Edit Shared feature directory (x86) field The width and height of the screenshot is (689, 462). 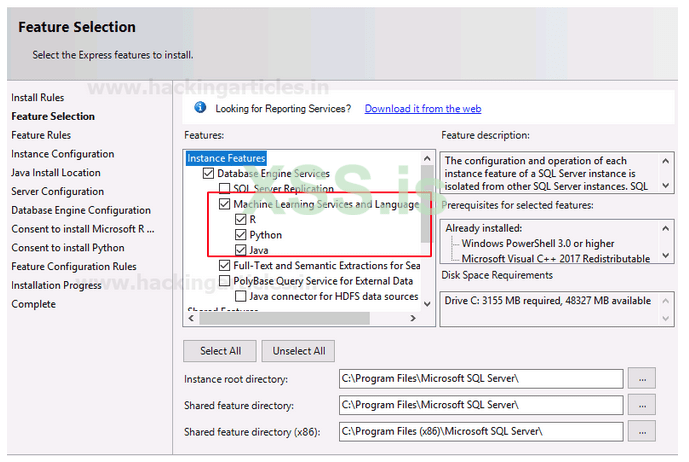click(x=481, y=431)
